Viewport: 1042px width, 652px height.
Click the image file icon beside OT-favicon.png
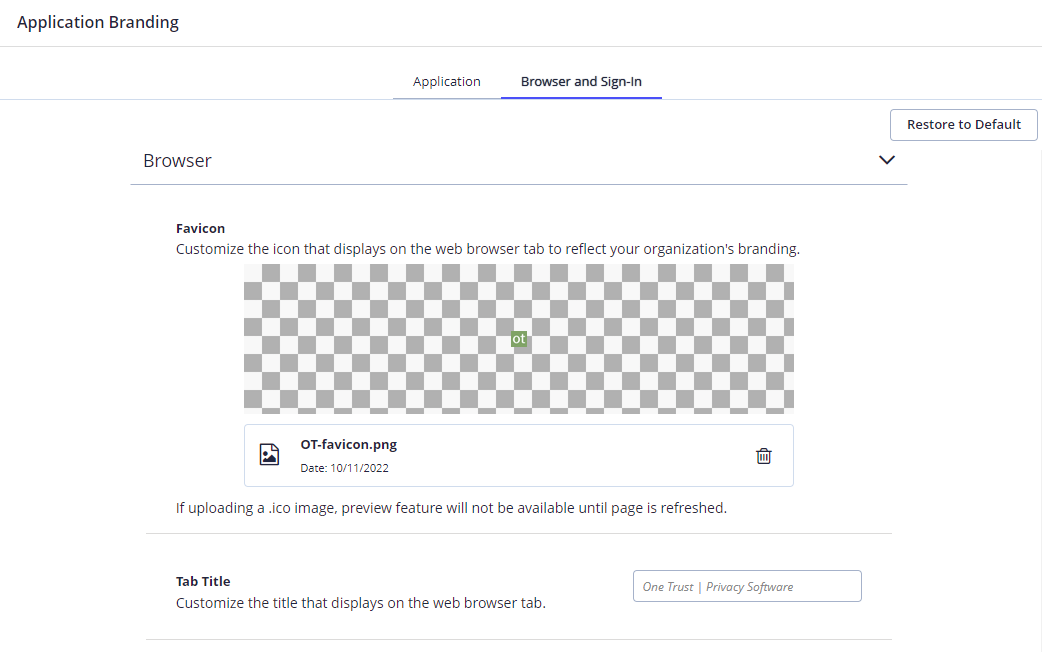coord(269,453)
